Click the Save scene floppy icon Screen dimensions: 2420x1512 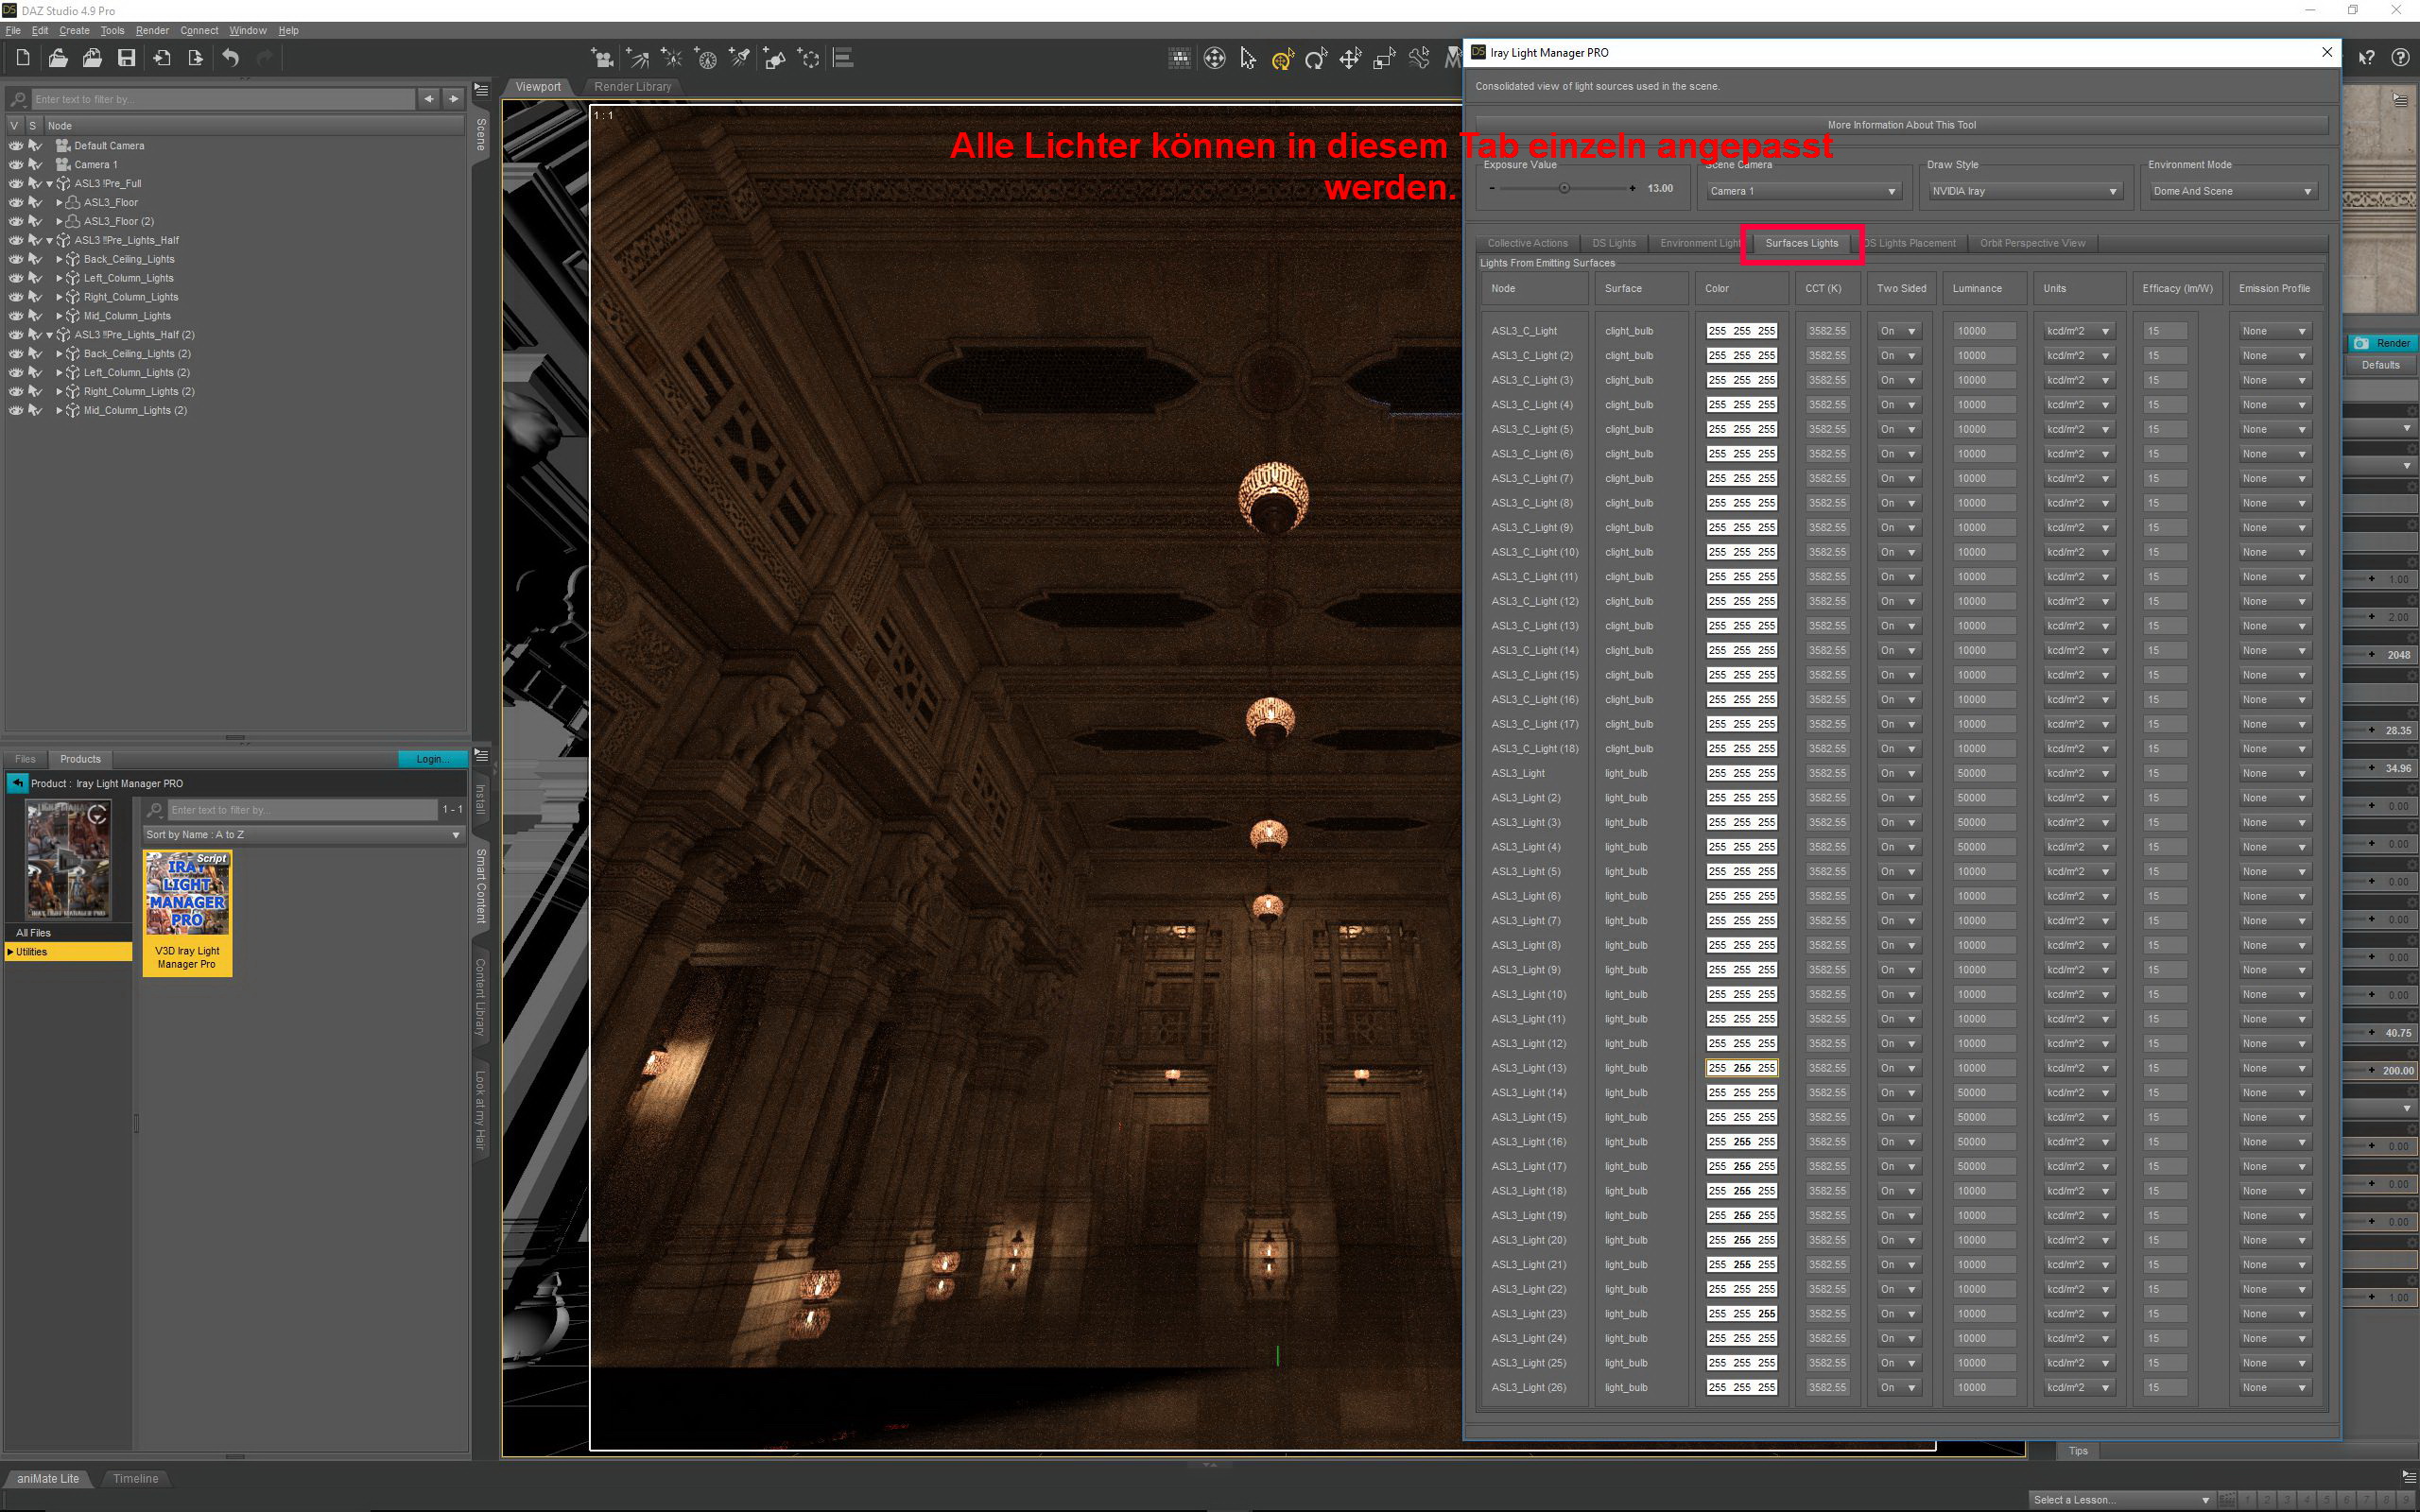126,58
